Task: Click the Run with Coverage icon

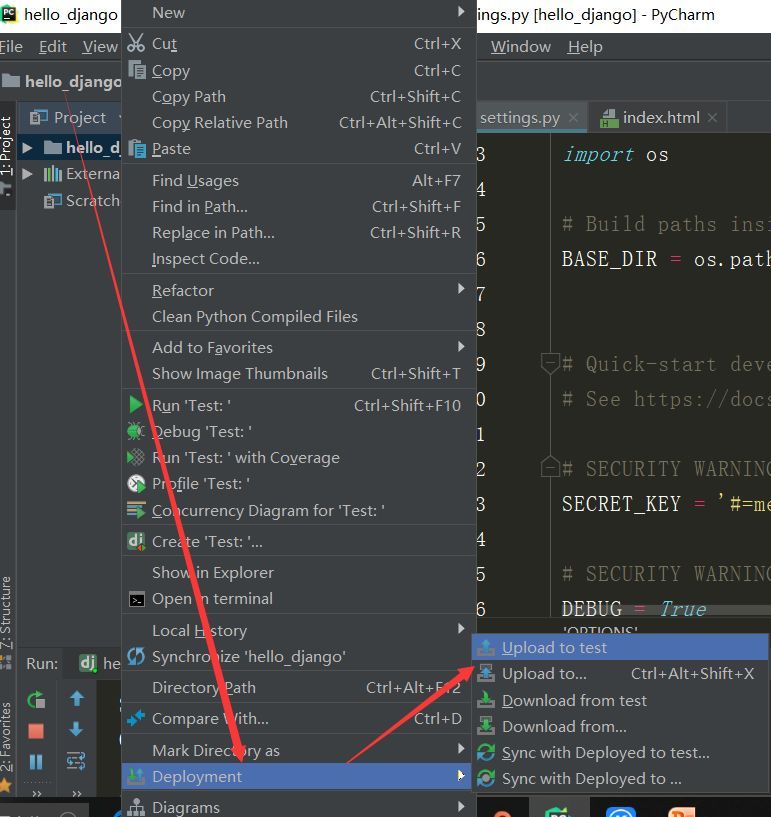Action: 136,457
